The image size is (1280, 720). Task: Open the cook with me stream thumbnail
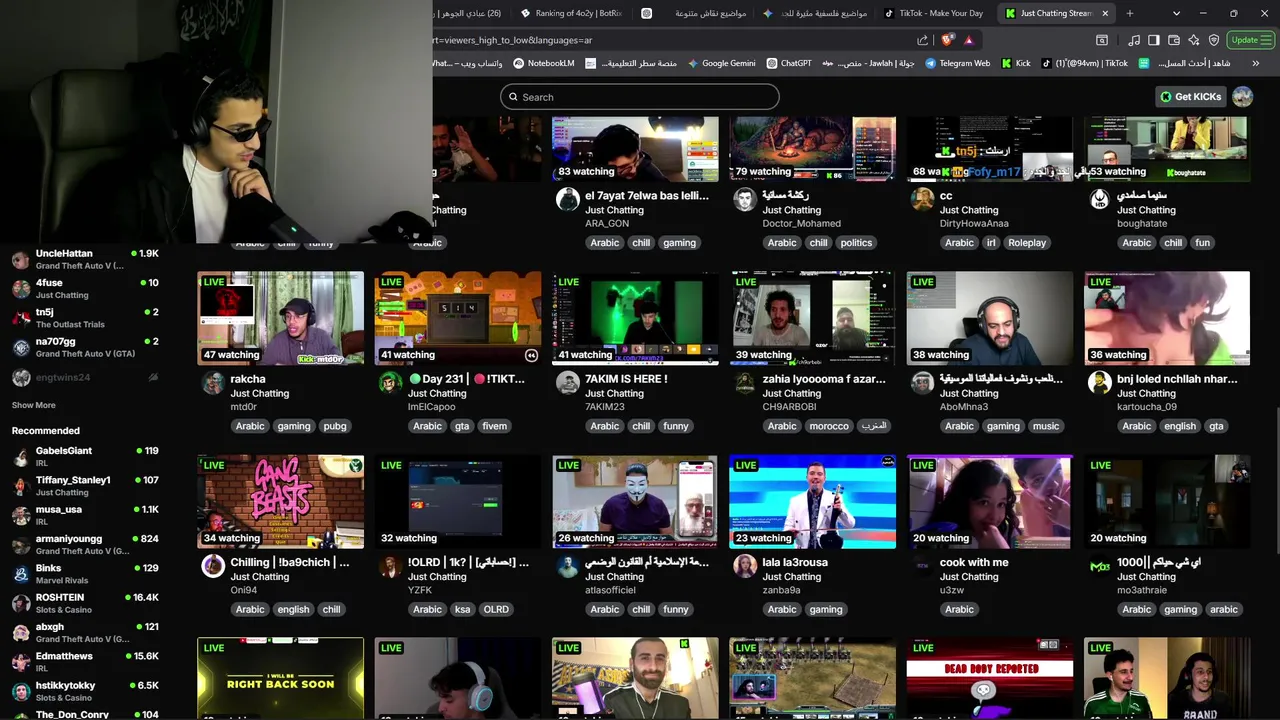(x=989, y=501)
